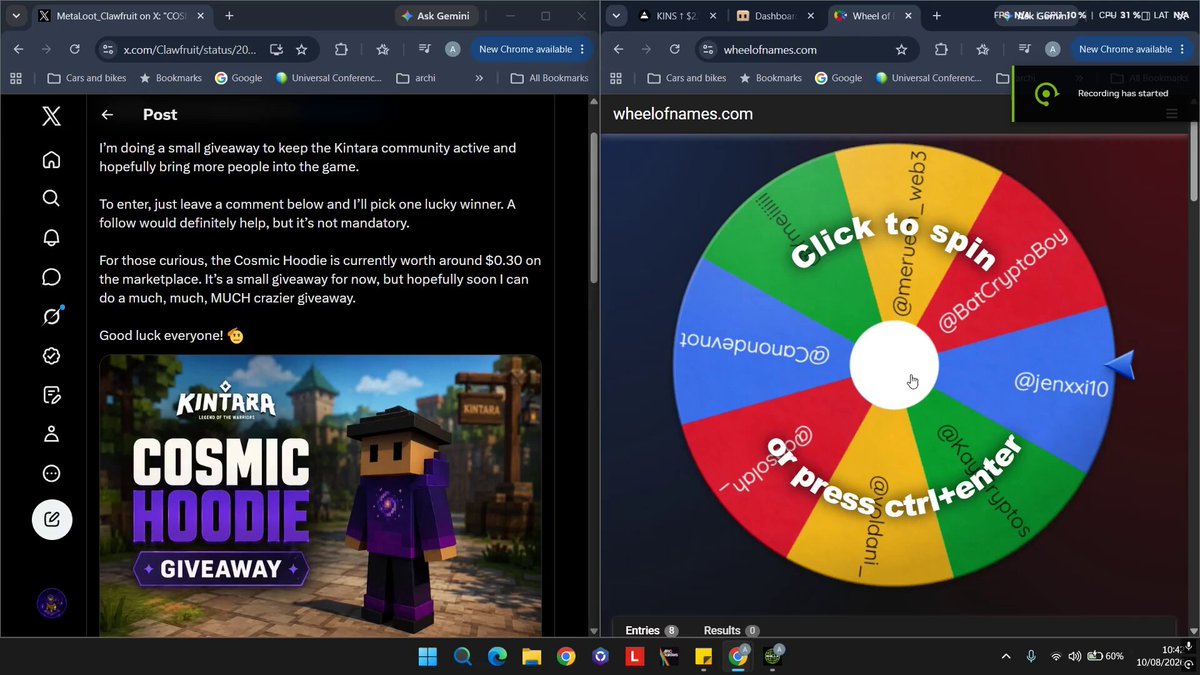Bookmark wheelofnames.com with the star icon
The image size is (1200, 675).
(901, 49)
